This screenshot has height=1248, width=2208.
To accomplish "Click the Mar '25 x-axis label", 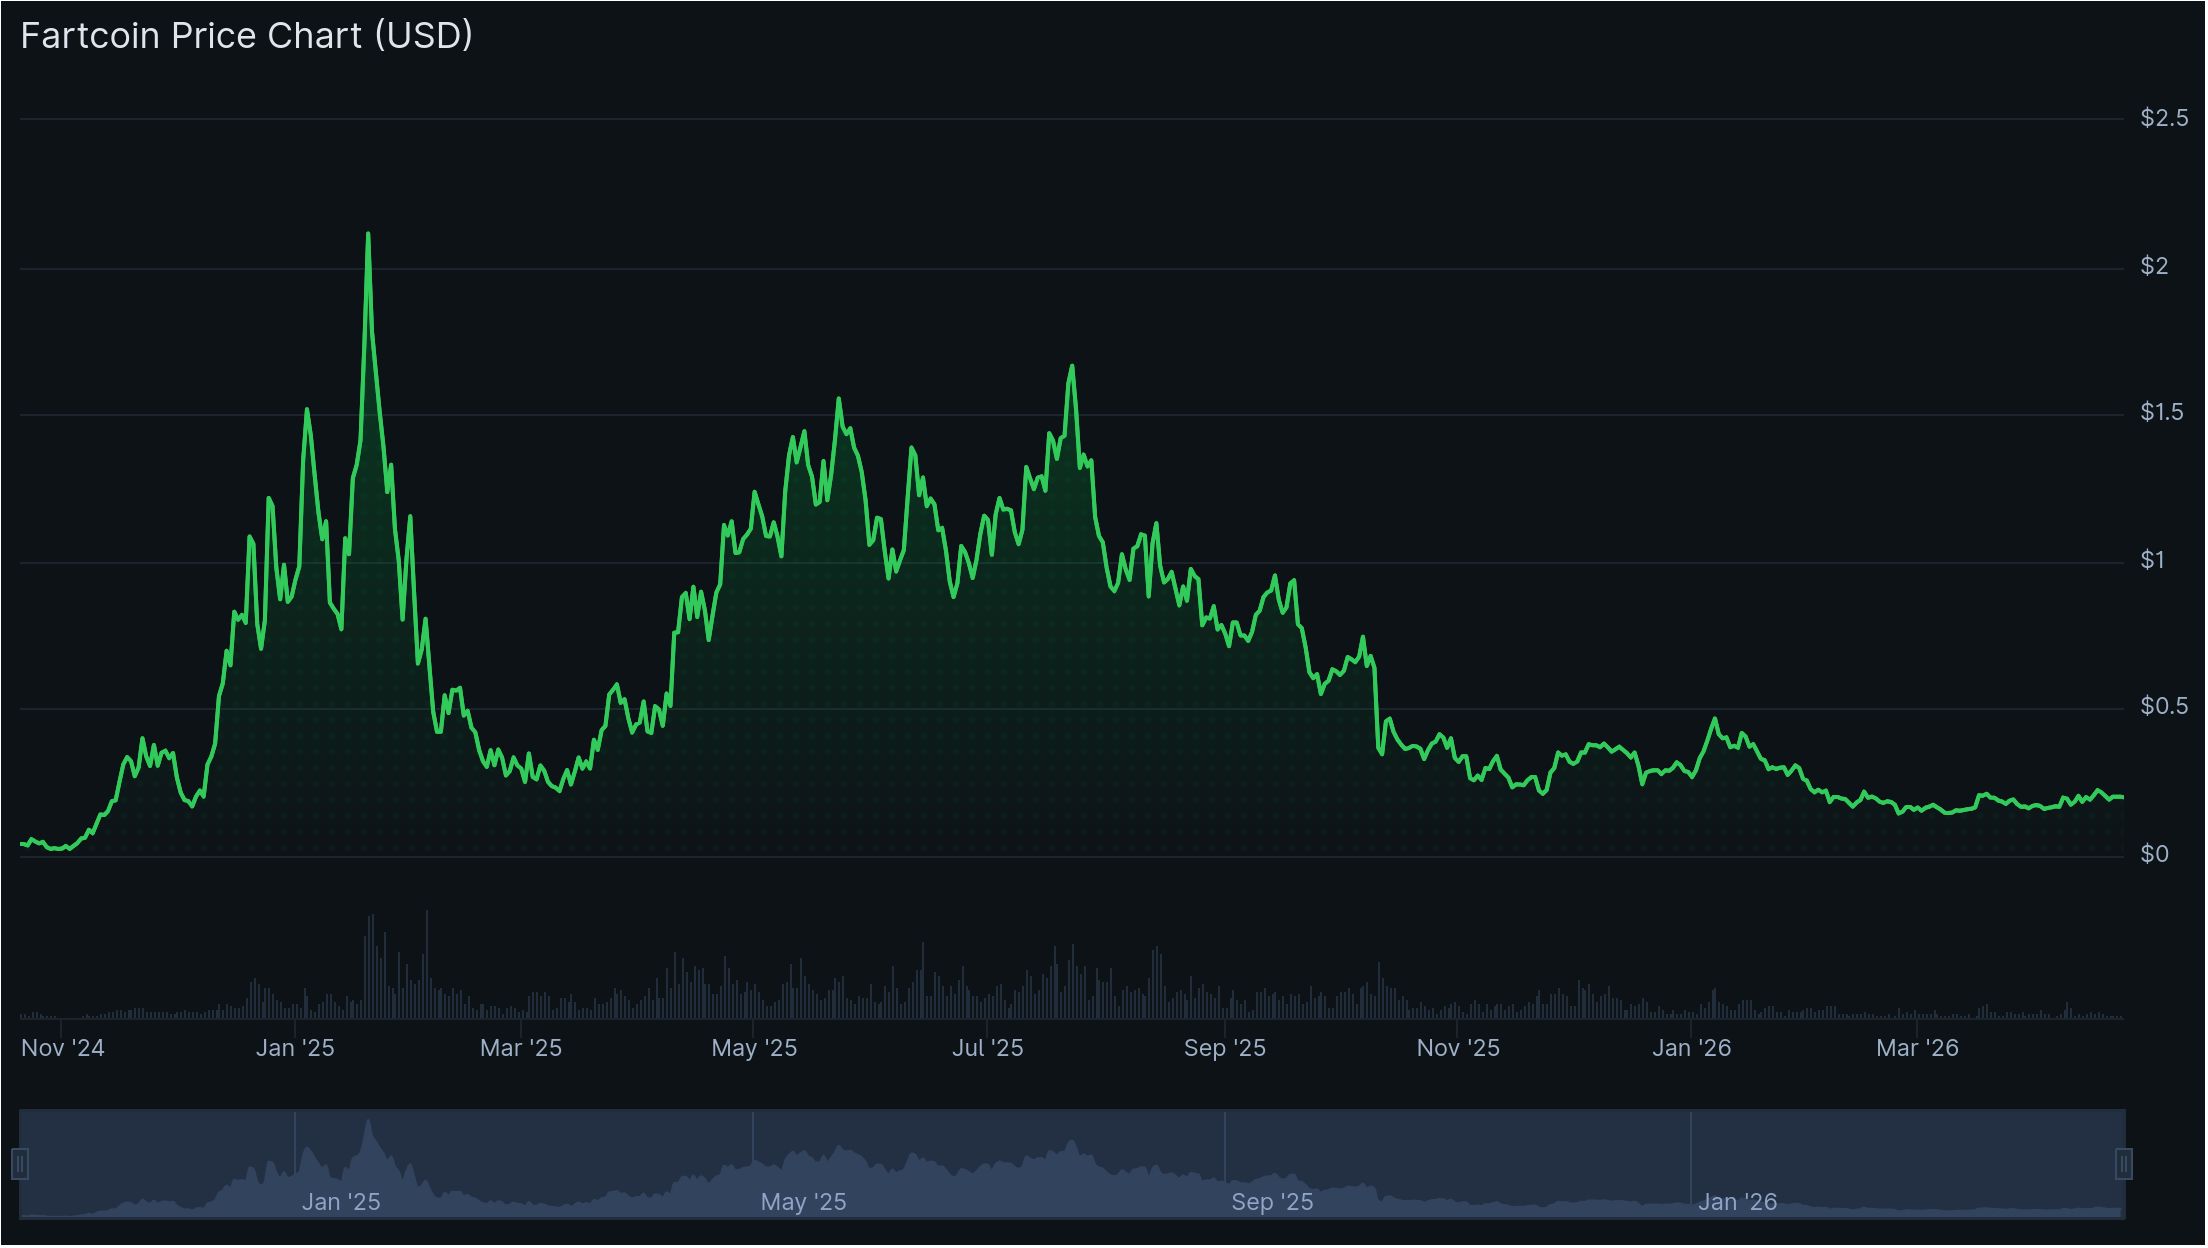I will click(521, 1048).
